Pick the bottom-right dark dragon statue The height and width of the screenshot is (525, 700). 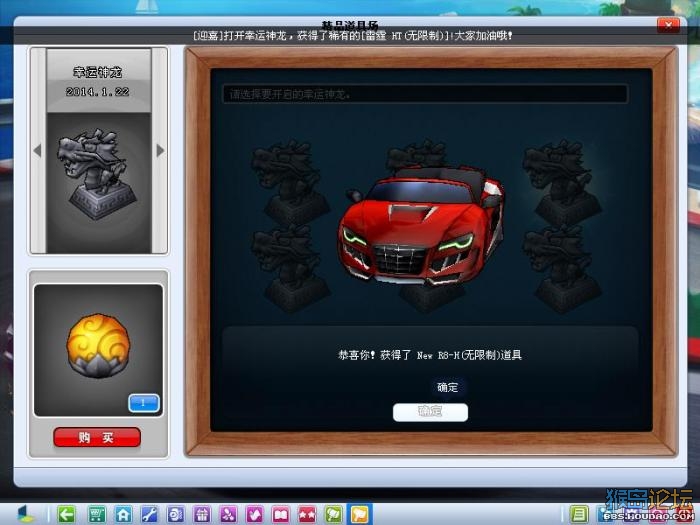tap(562, 268)
